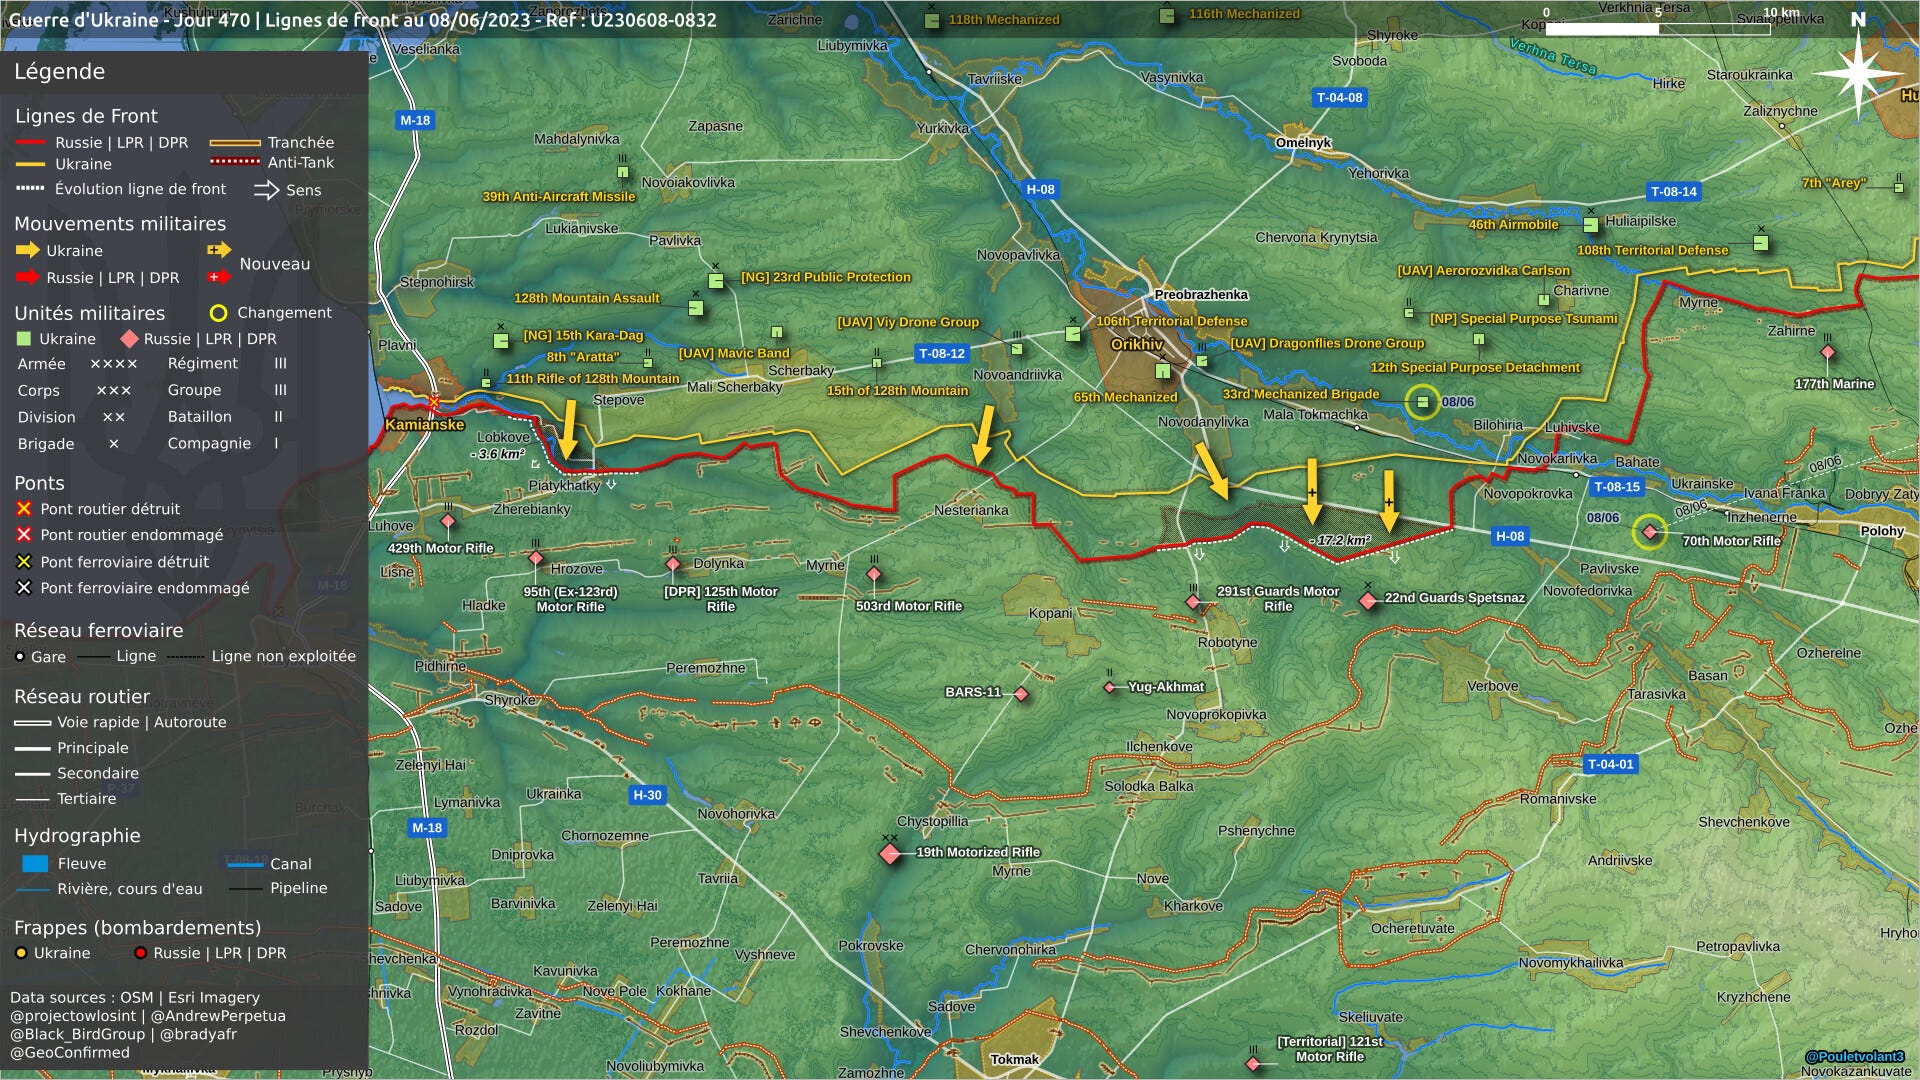1920x1080 pixels.
Task: Click the -3.6 km² area label
Action: 498,454
